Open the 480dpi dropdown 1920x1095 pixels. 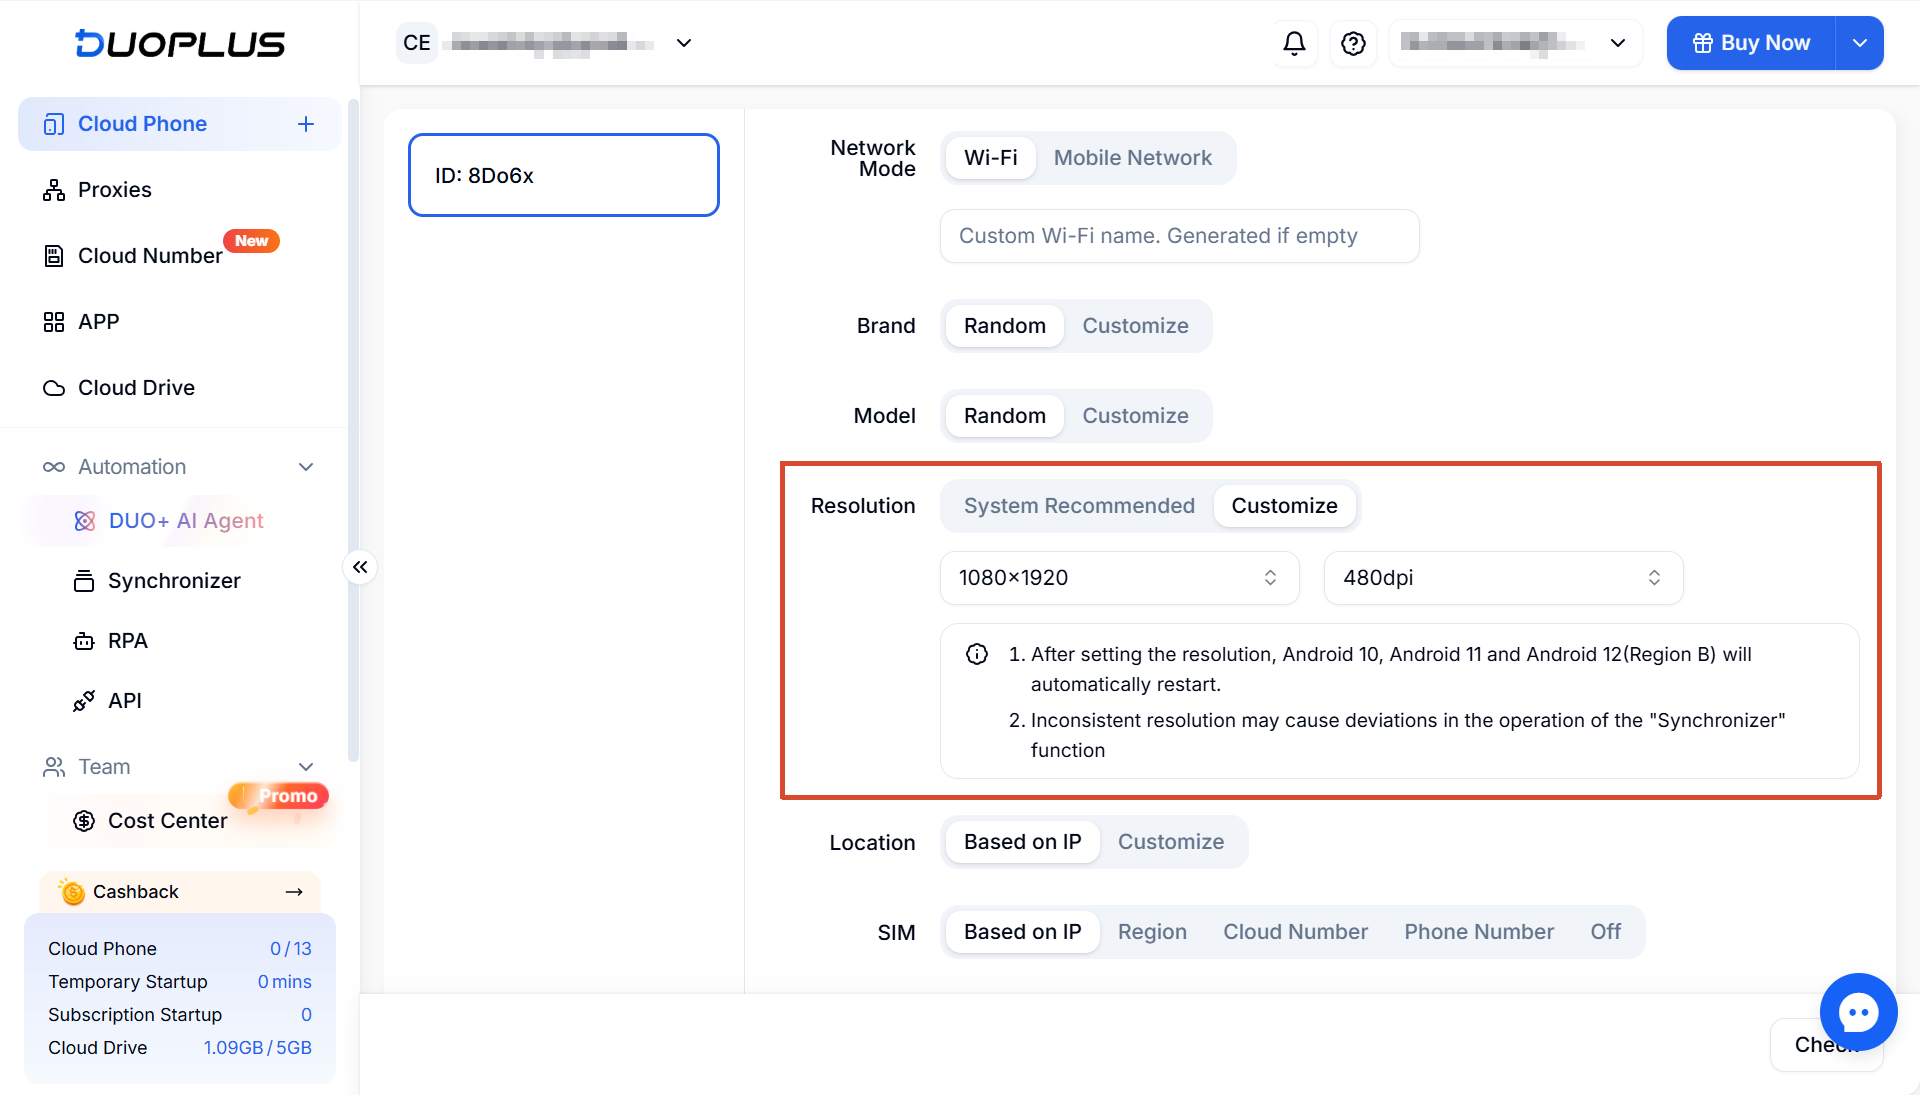(x=1504, y=578)
